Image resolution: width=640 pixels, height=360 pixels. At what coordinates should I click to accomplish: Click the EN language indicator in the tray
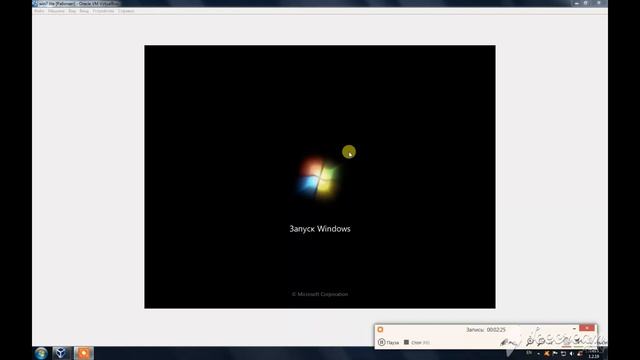click(x=529, y=353)
